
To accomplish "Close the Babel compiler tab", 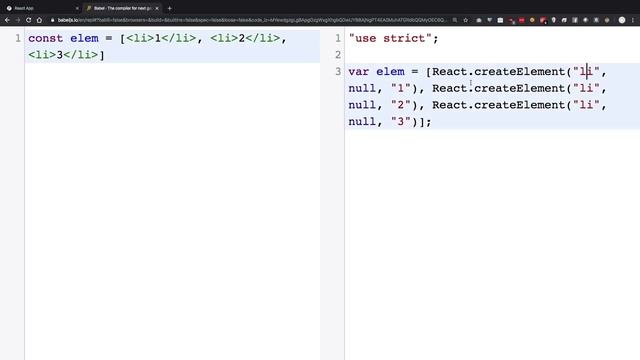I will pyautogui.click(x=157, y=8).
